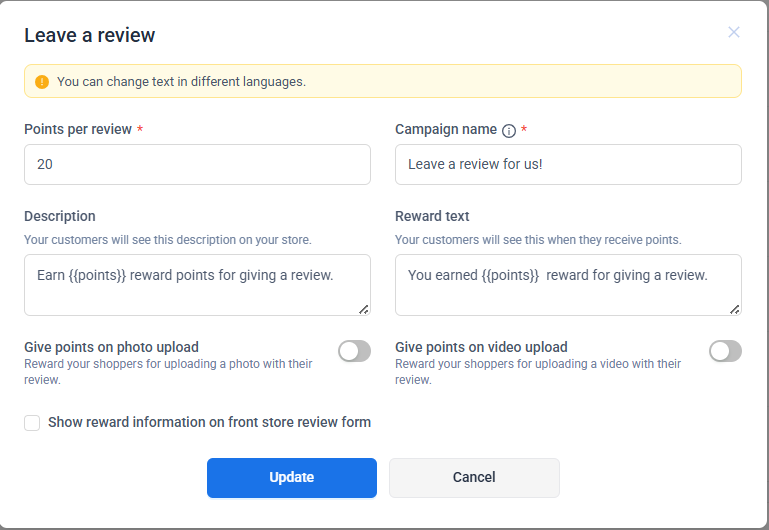Cancel the review campaign changes
Screen dimensions: 769x530
click(x=474, y=478)
